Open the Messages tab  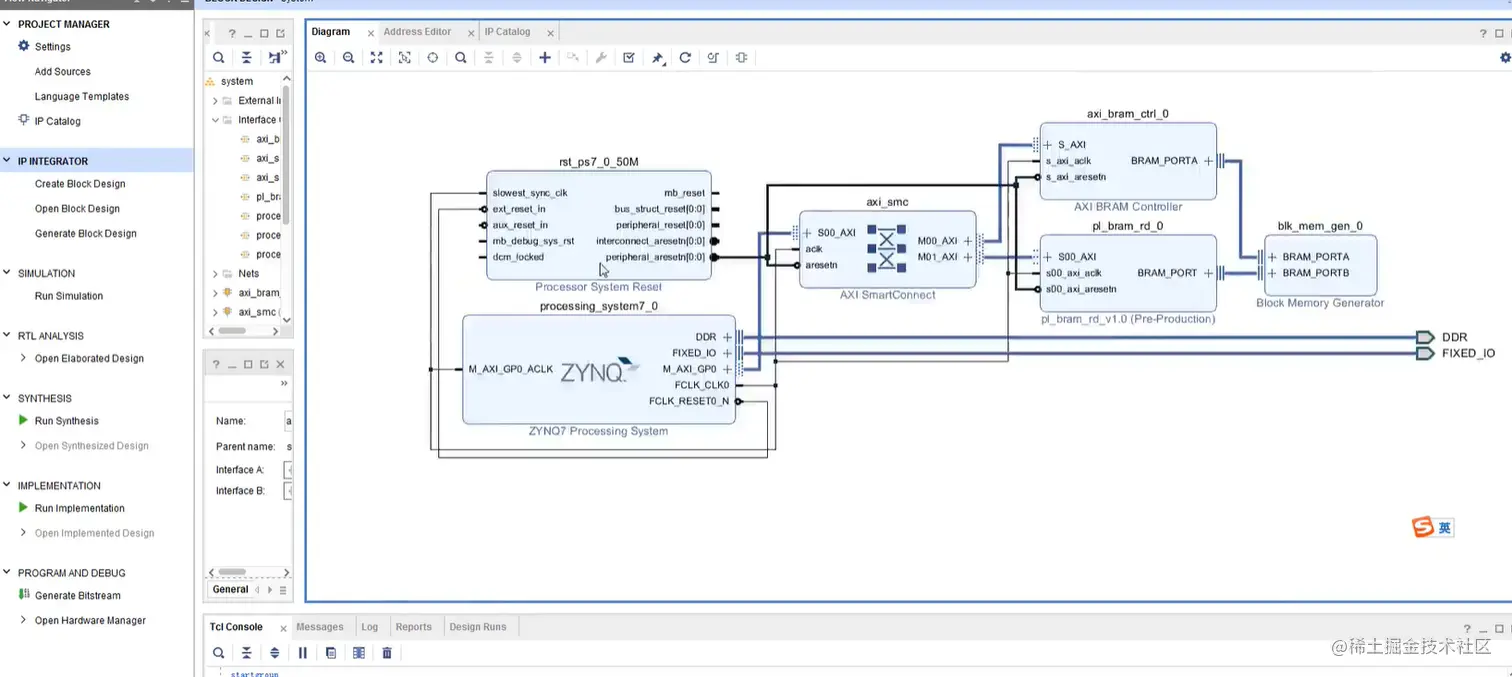click(x=320, y=627)
